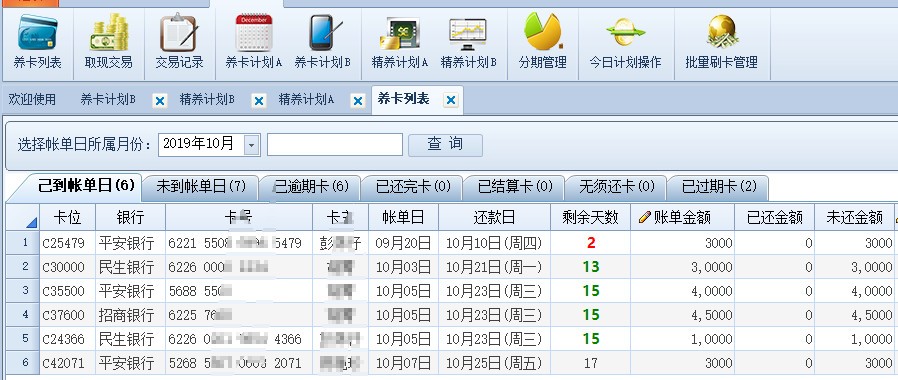Open the 取现交易 cash withdrawal icon
The height and width of the screenshot is (380, 898).
point(108,33)
